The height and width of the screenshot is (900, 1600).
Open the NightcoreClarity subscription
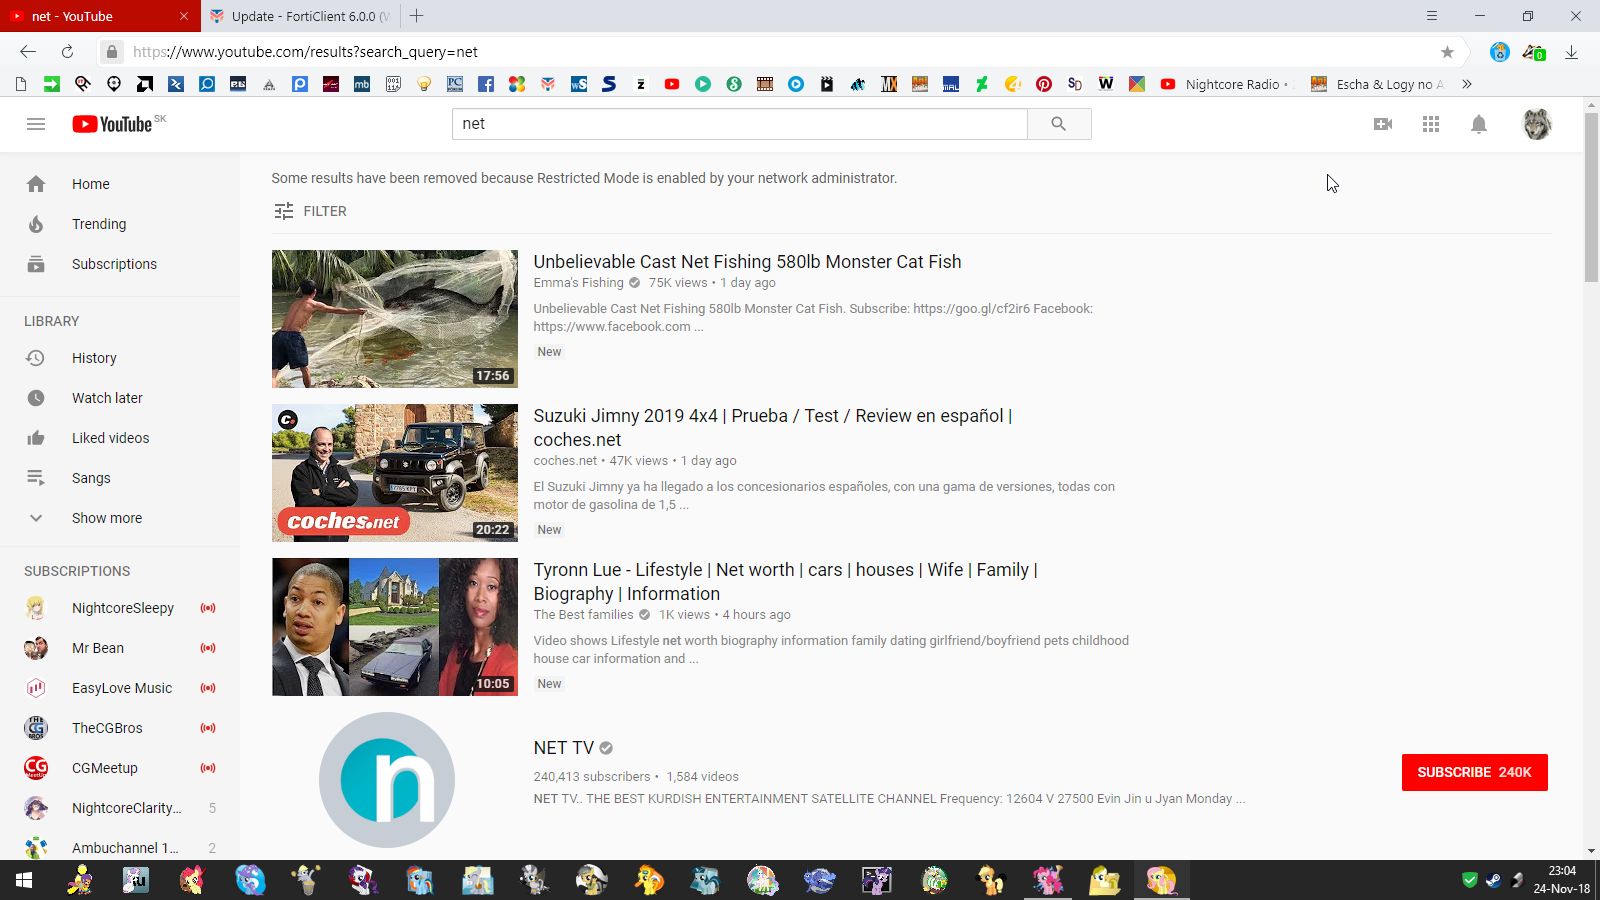point(120,808)
